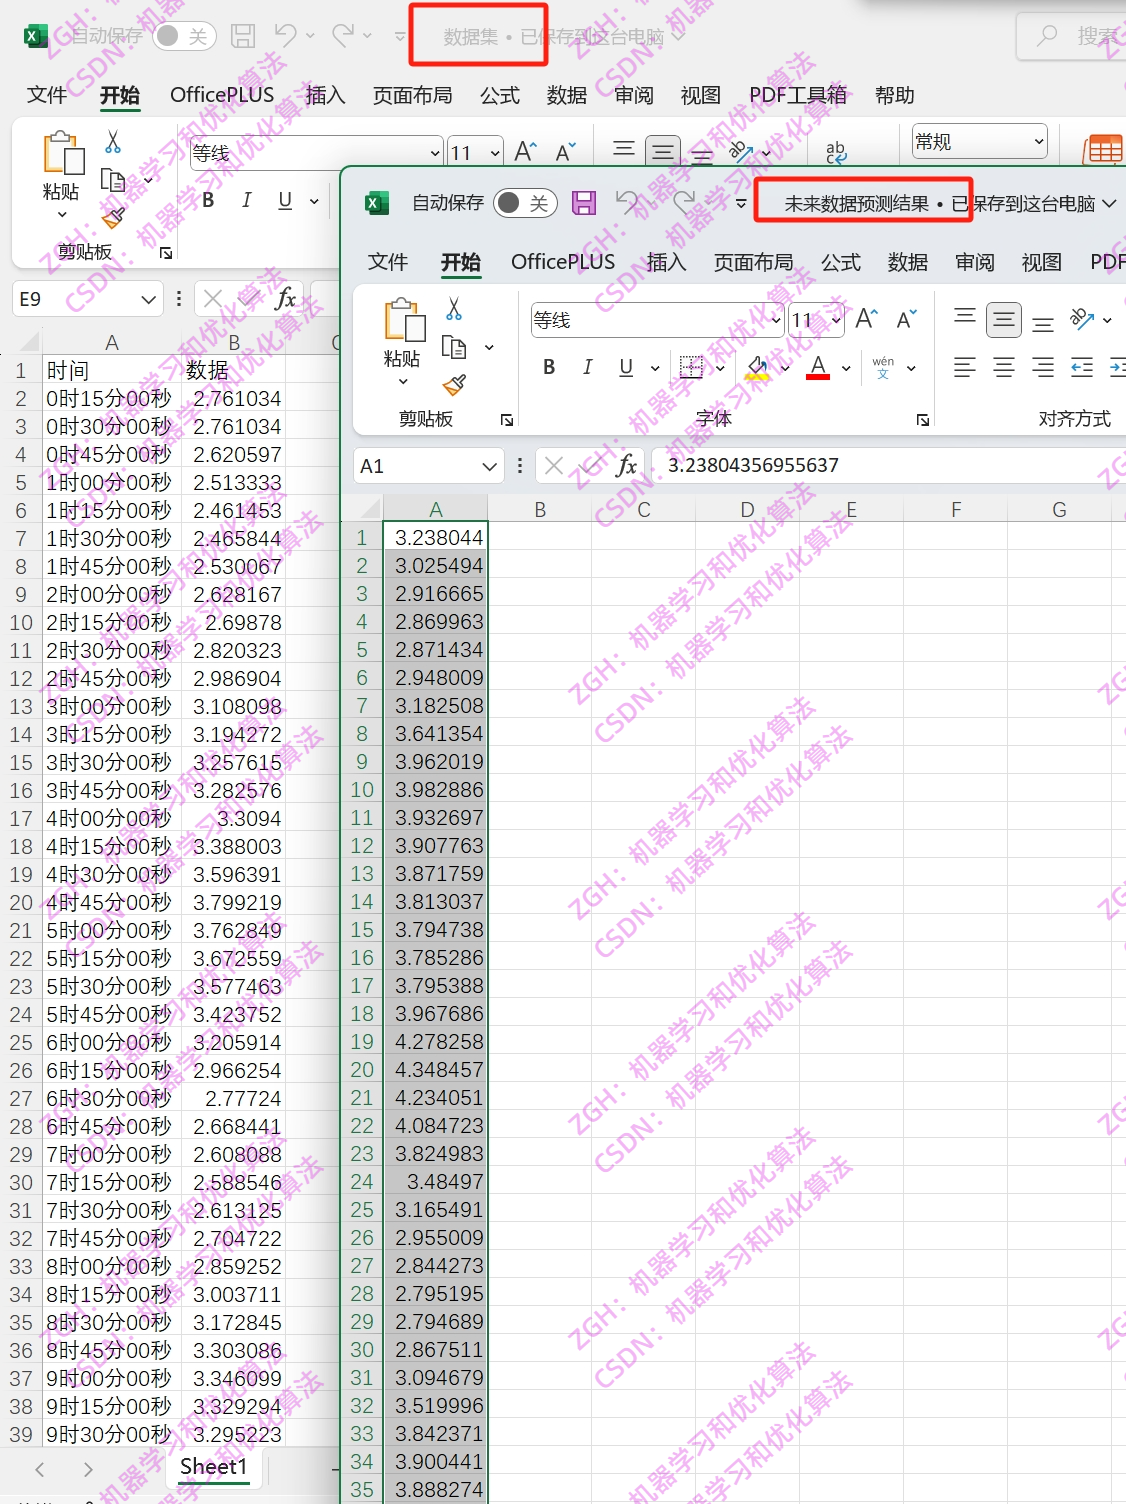Screen dimensions: 1126x1504
Task: Click Undo arrow in 未来数据预测结果 window
Action: point(628,203)
